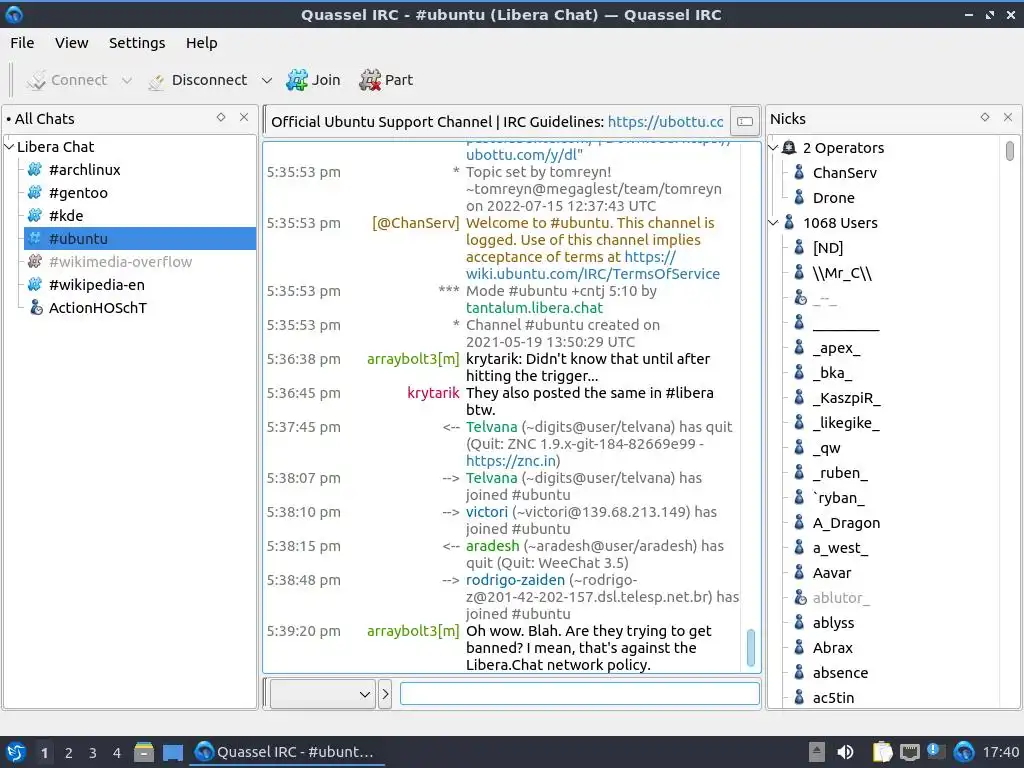Screen dimensions: 1024x768
Task: Close the All Chats dock panel
Action: (x=244, y=118)
